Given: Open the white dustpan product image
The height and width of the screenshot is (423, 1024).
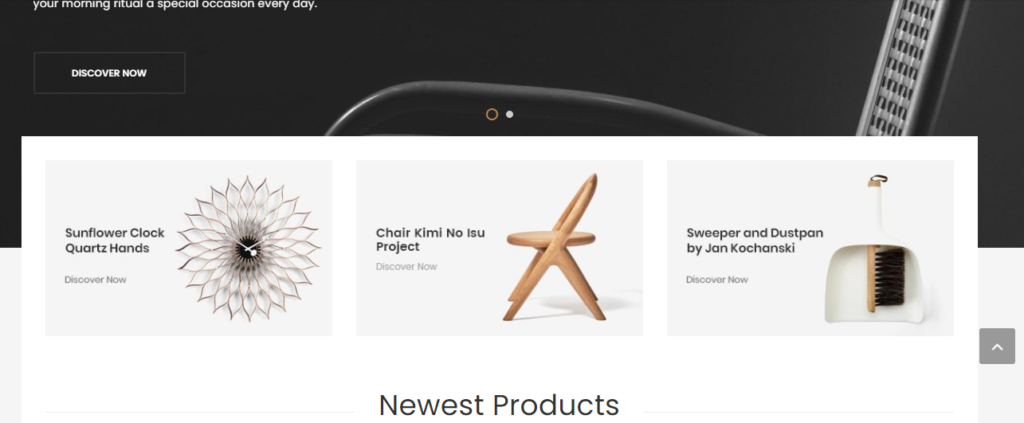Looking at the screenshot, I should click(x=875, y=248).
